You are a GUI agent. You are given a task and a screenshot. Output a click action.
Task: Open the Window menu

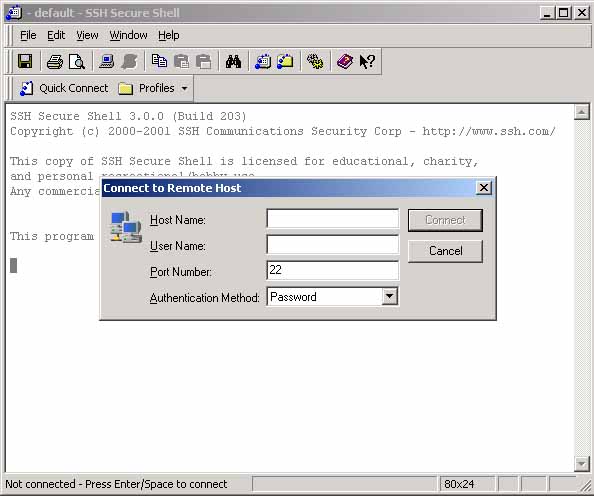pyautogui.click(x=128, y=35)
